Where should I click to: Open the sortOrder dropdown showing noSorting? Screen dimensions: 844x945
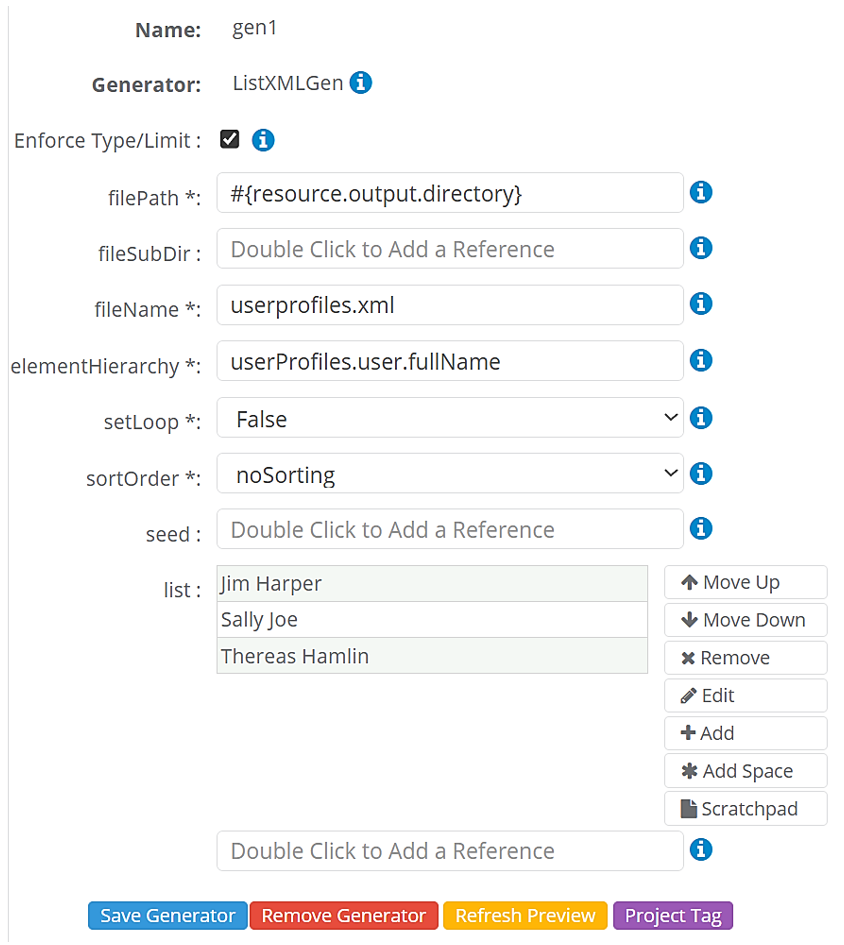(x=450, y=473)
